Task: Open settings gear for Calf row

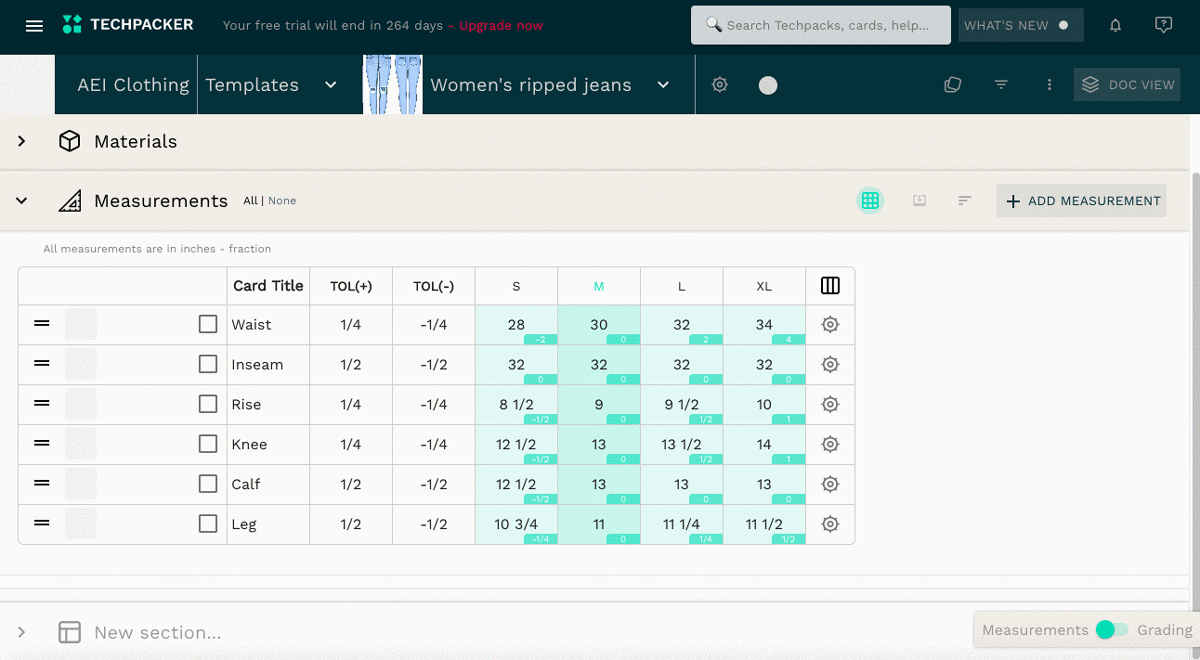Action: [830, 484]
